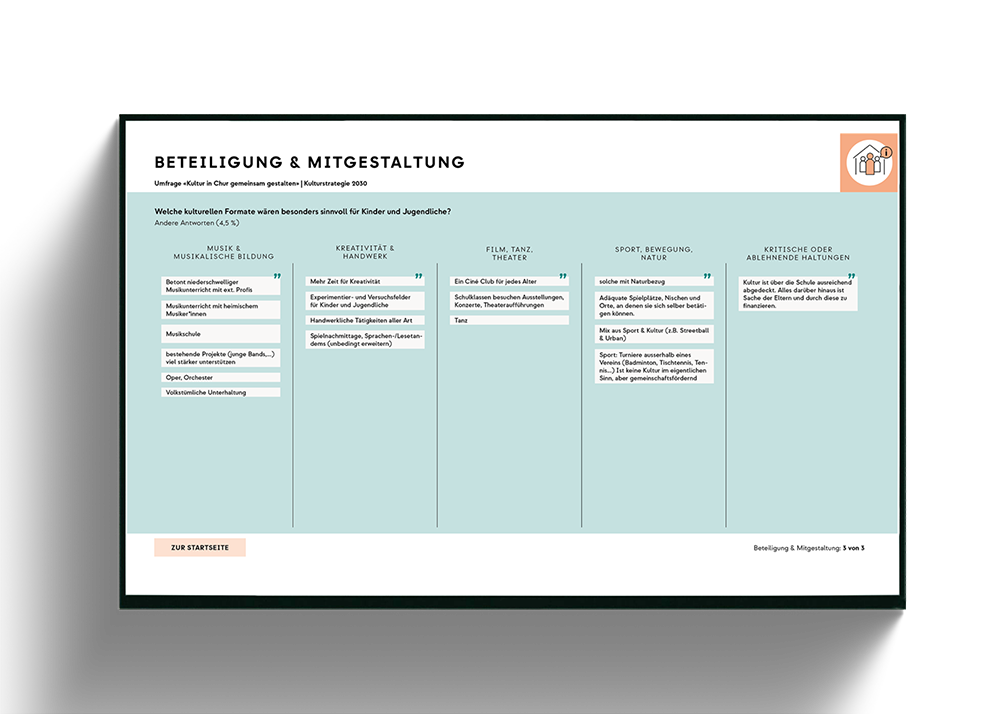Image resolution: width=1000 pixels, height=714 pixels.
Task: Click the BETEILIGUNG & MITGESTALTUNG title
Action: [x=309, y=162]
